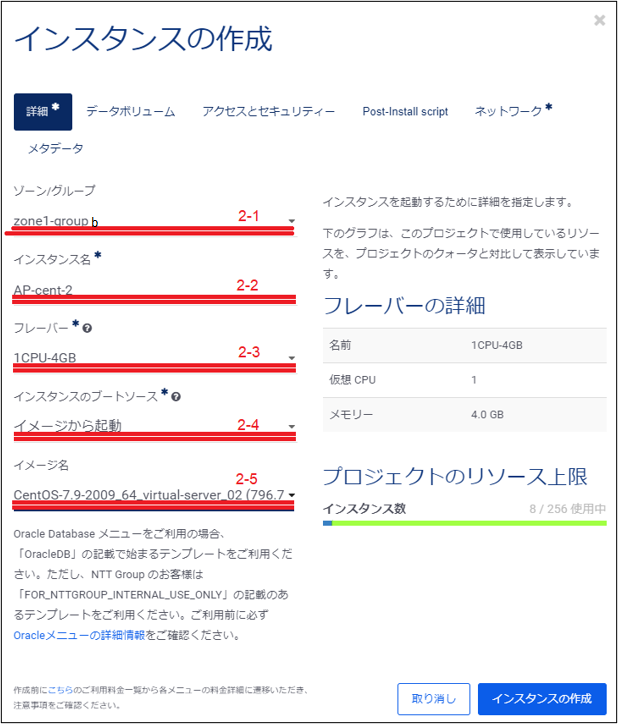Screen dimensions: 618x724
Task: Open the メタデータ tab
Action: pos(55,148)
